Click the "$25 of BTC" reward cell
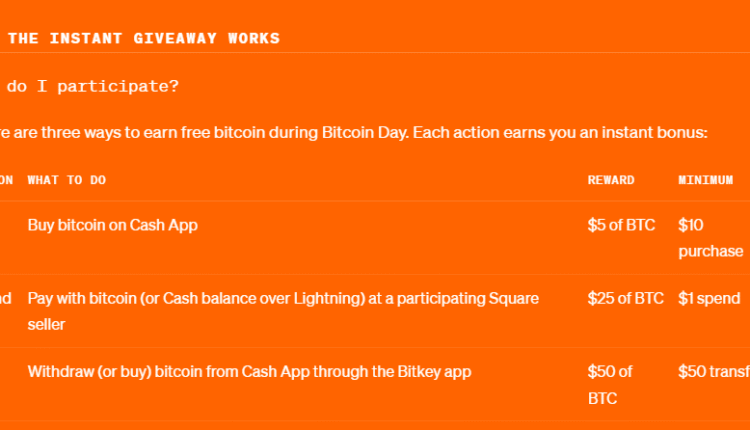750x430 pixels. (625, 298)
